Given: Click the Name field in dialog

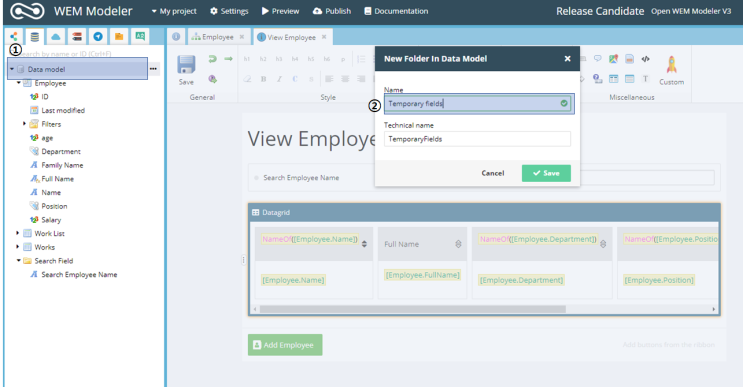Looking at the screenshot, I should (477, 103).
